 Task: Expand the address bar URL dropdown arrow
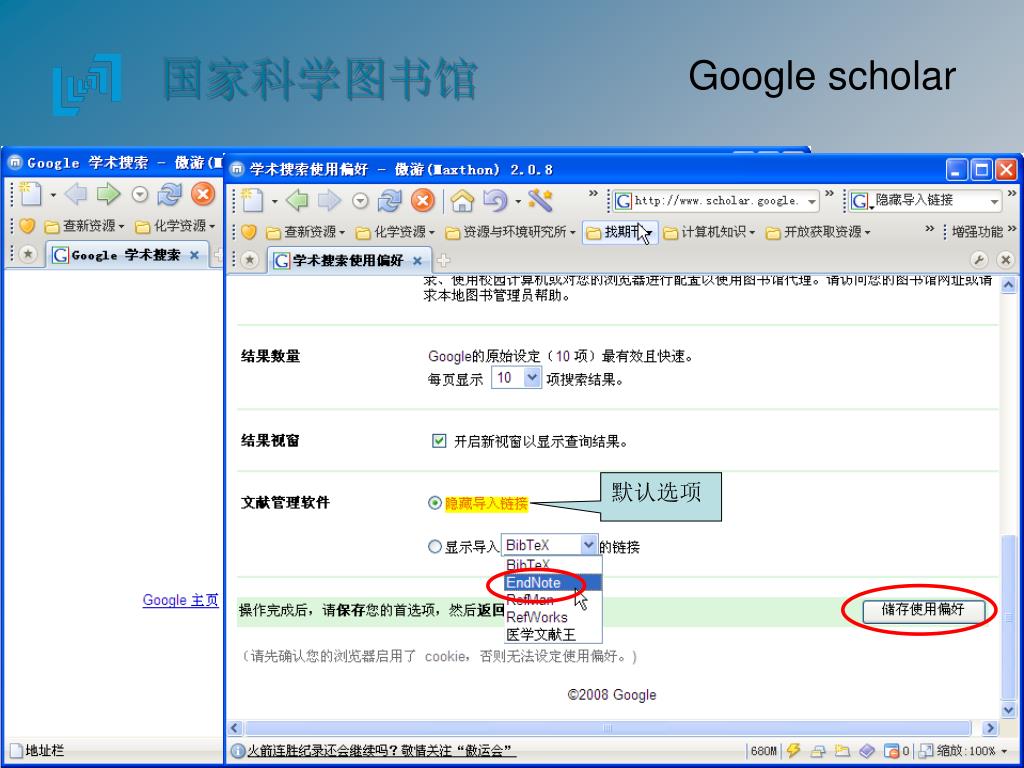pos(812,202)
